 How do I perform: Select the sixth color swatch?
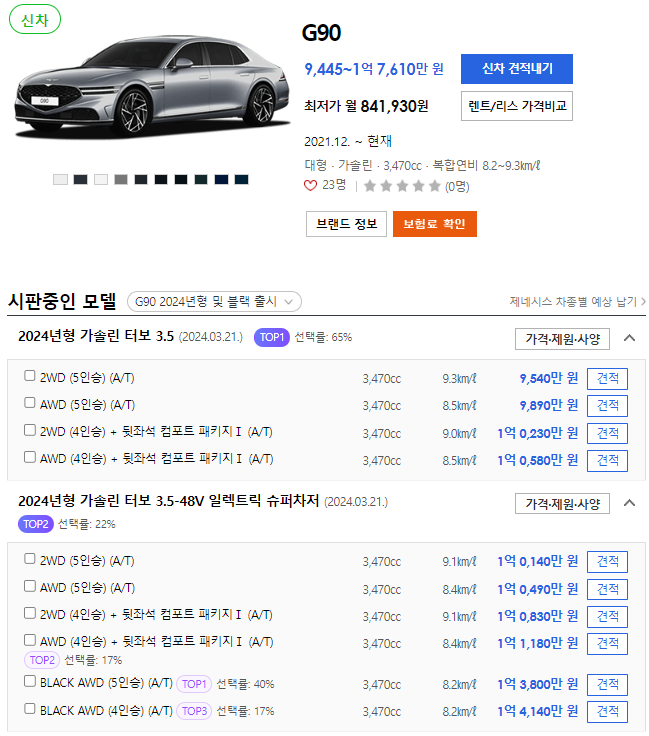pyautogui.click(x=161, y=179)
